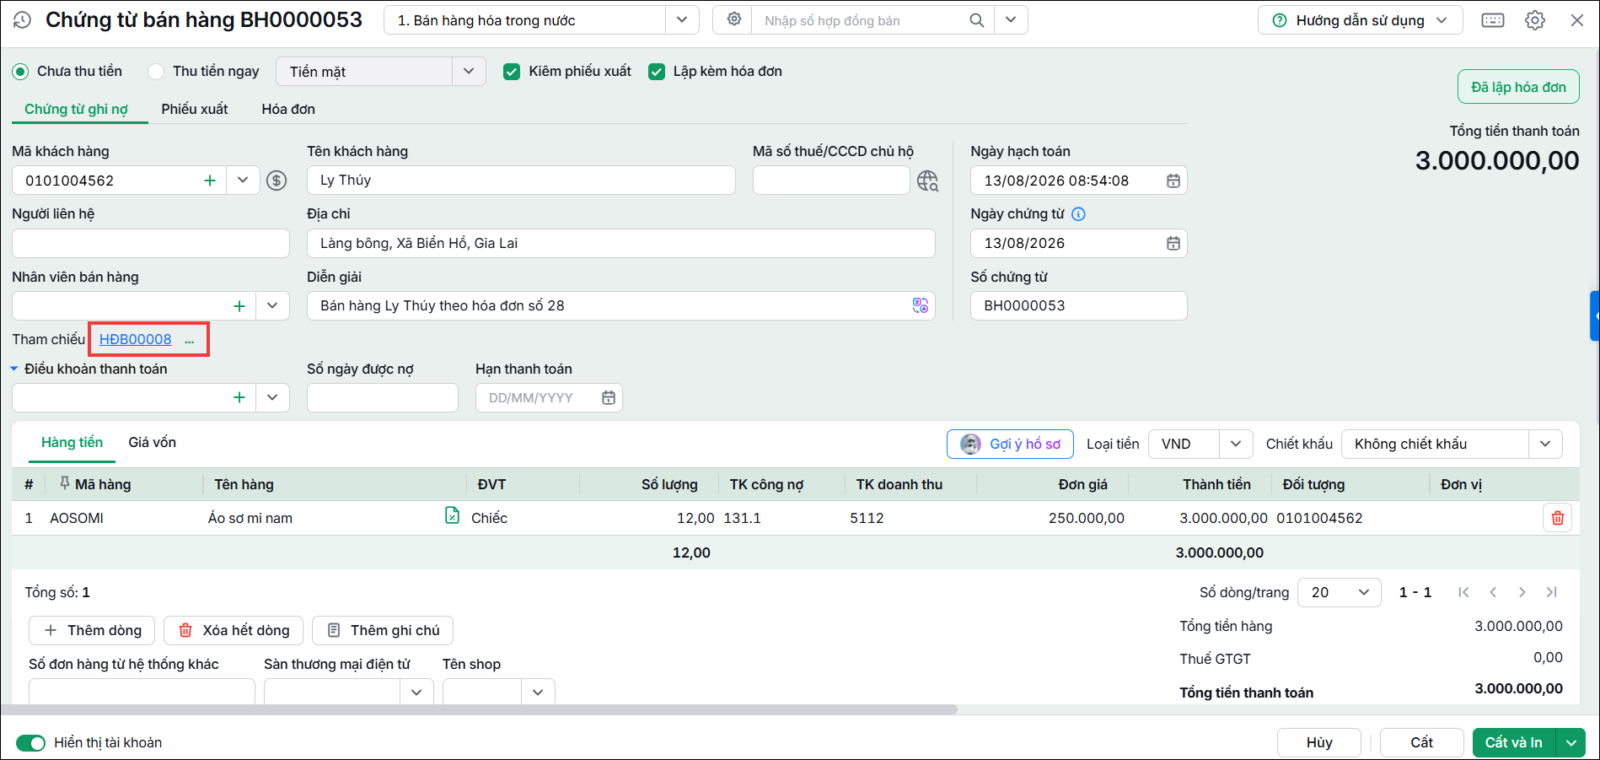Open the Chiết khấu discount dropdown
This screenshot has height=760, width=1600.
(1545, 444)
